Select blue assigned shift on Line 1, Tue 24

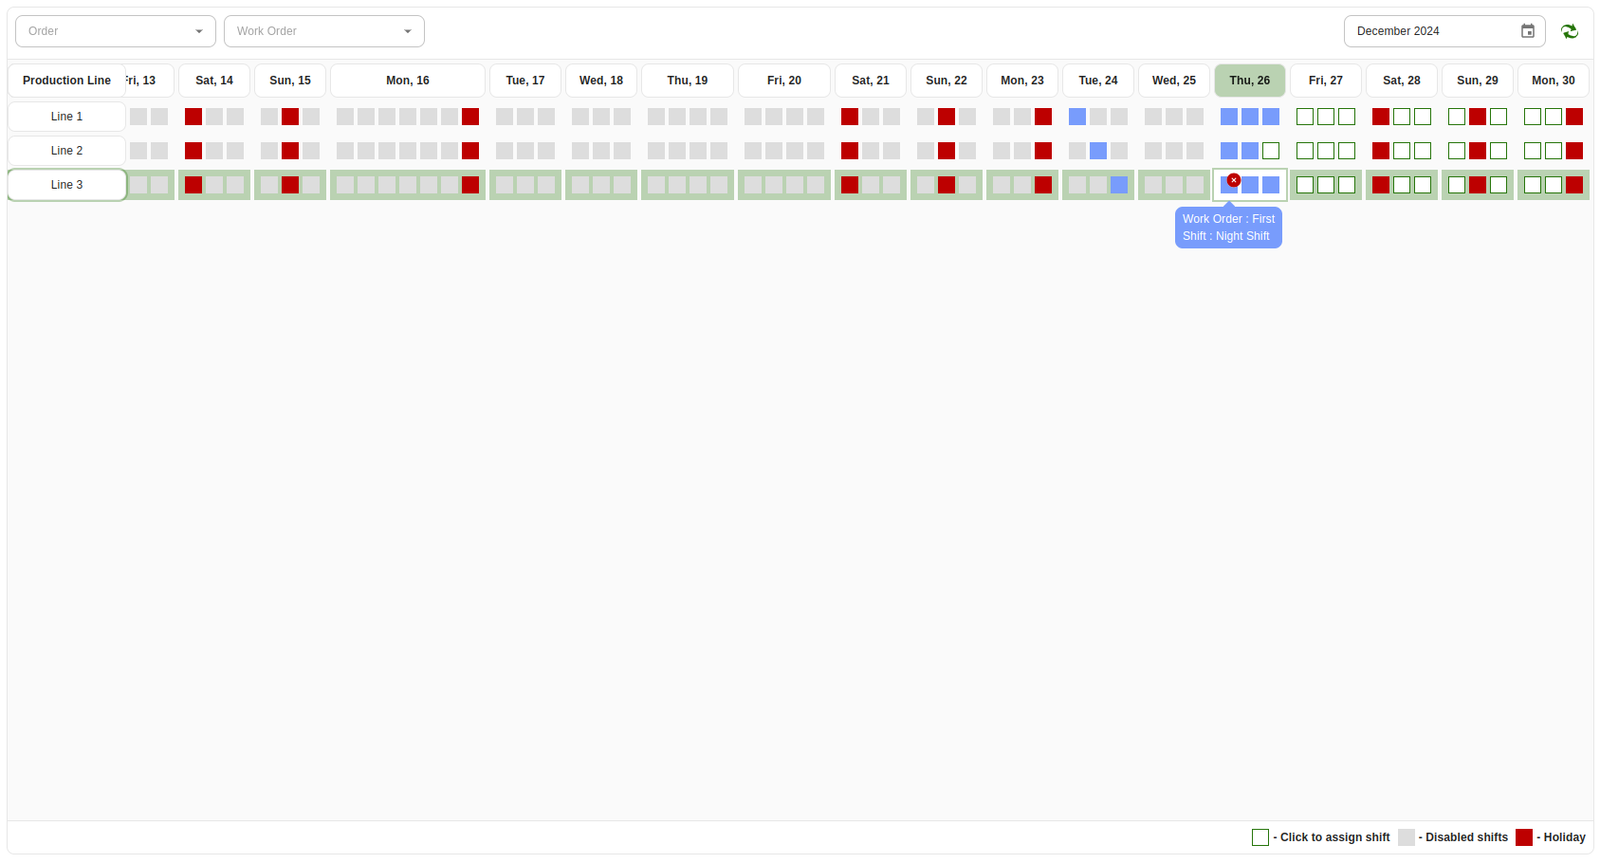click(x=1077, y=117)
